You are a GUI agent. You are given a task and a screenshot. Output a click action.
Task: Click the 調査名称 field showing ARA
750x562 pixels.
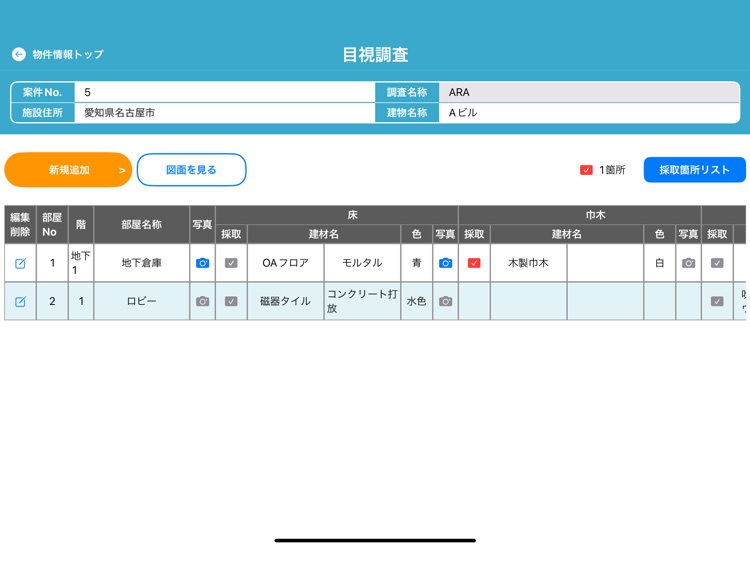(589, 92)
